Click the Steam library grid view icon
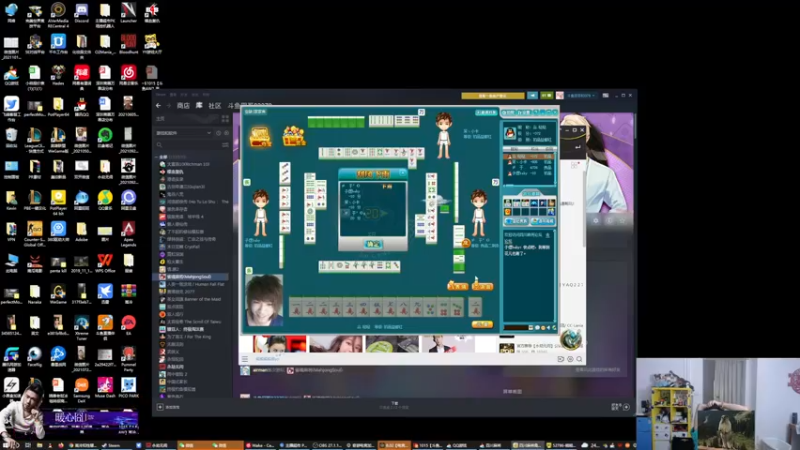 click(225, 118)
